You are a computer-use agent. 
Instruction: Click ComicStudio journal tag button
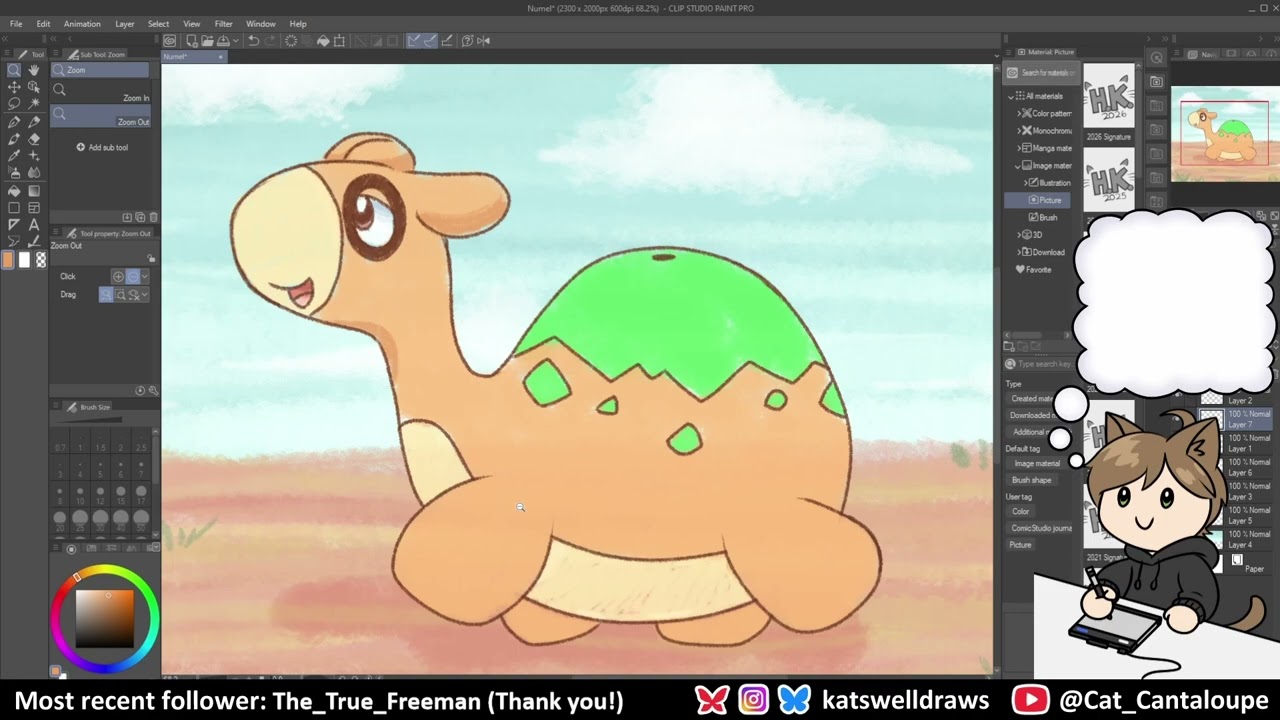[x=1040, y=528]
